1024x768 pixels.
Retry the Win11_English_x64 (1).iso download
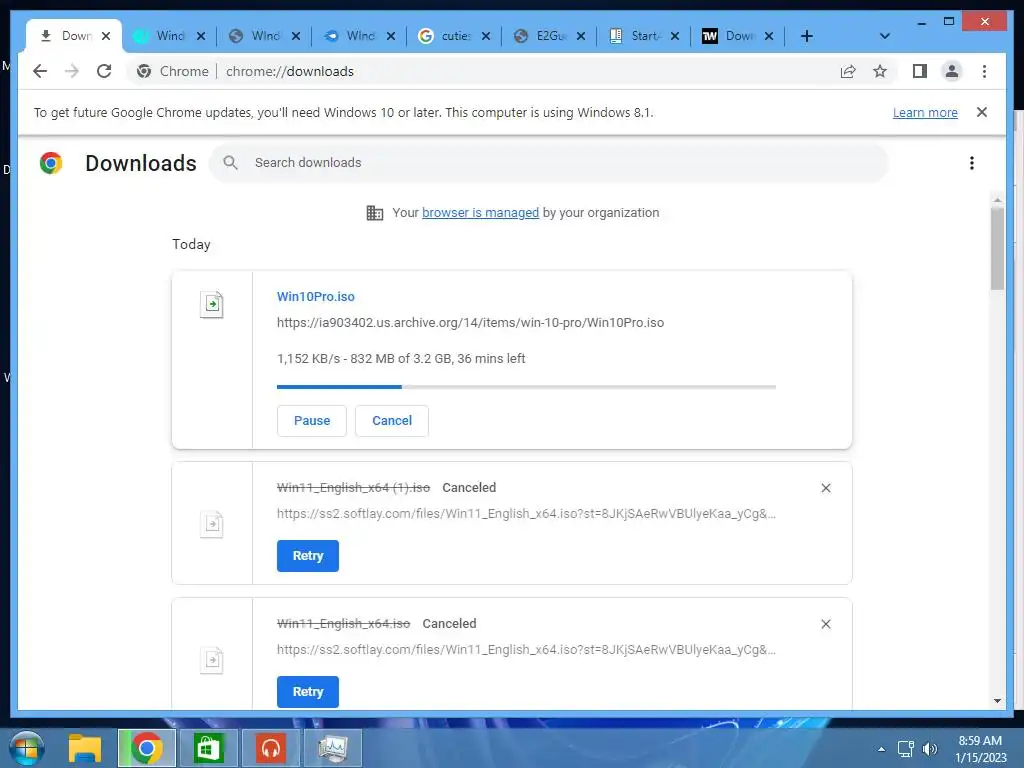point(308,556)
